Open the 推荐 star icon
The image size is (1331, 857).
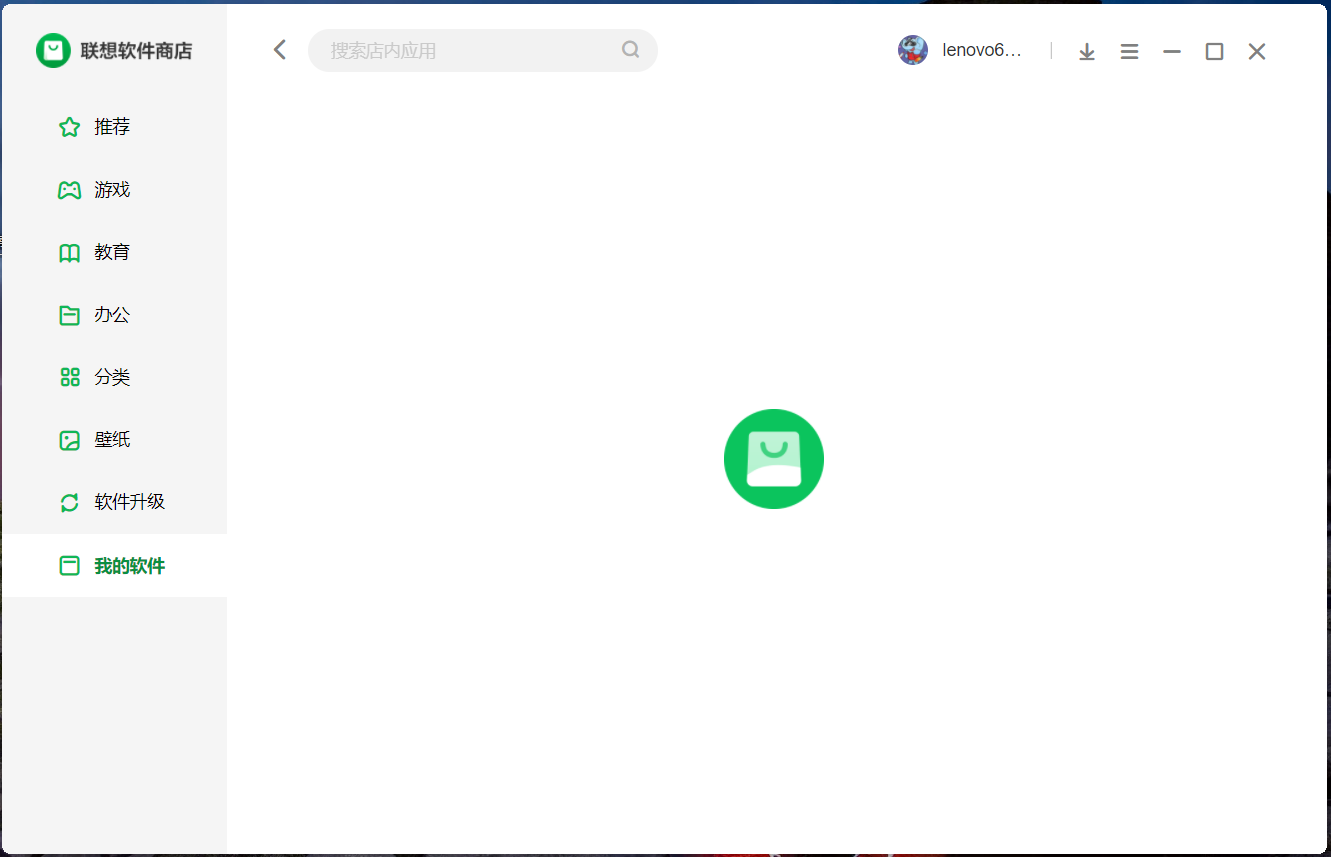point(69,127)
